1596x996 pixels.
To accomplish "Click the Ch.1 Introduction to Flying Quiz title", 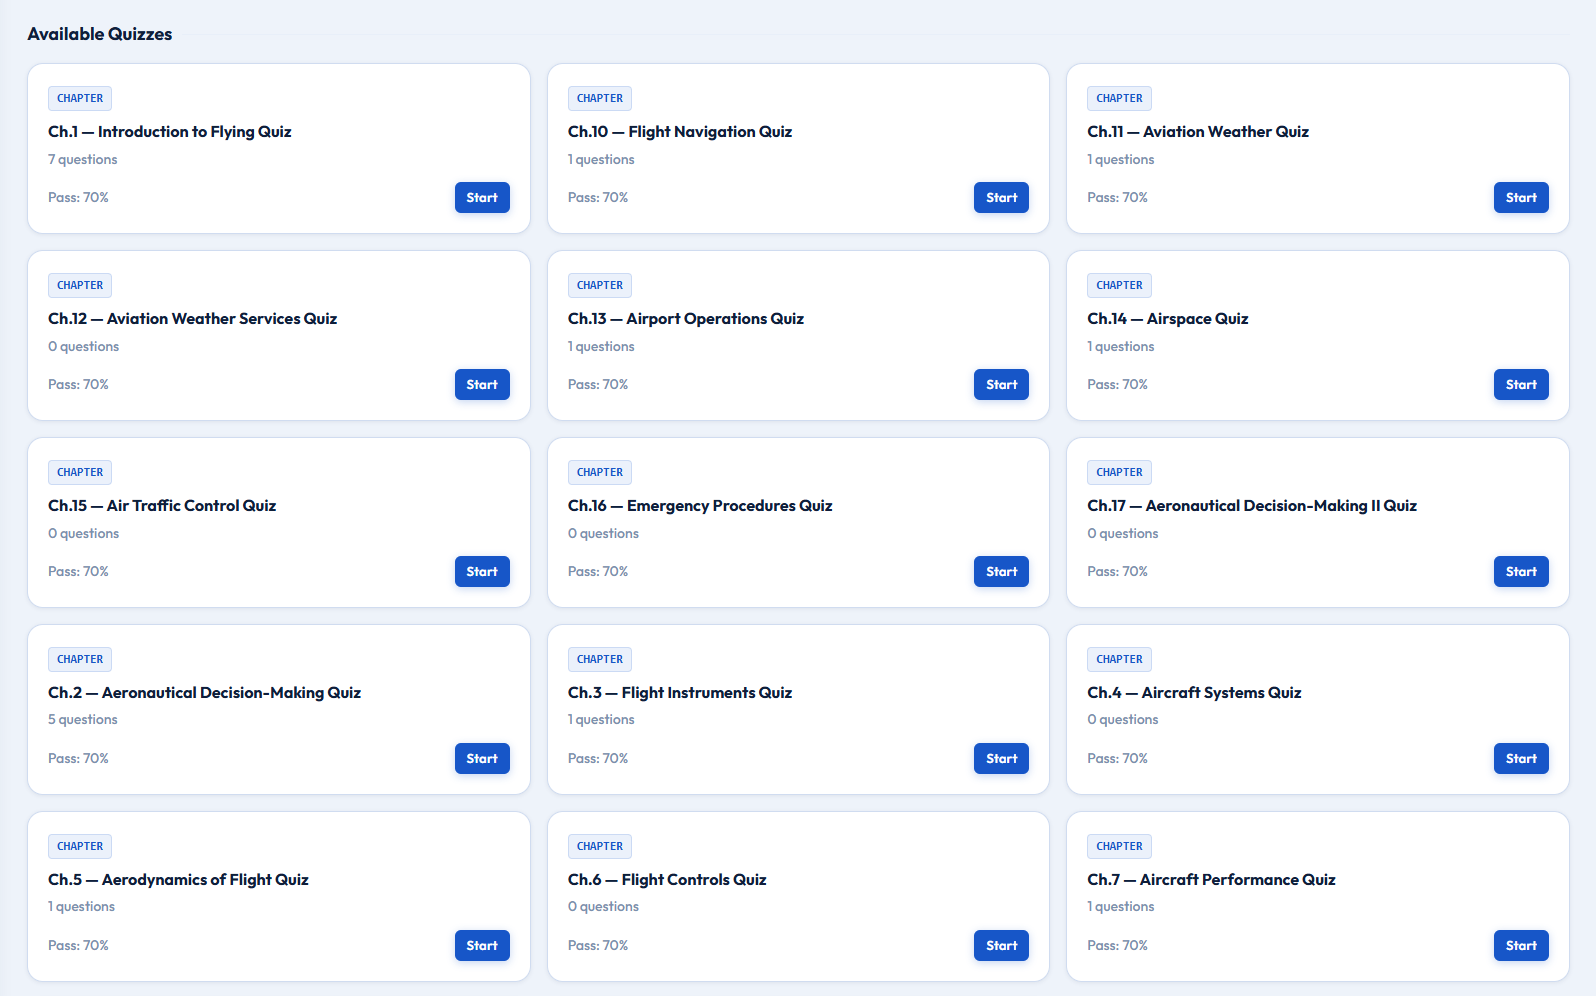I will [x=170, y=132].
